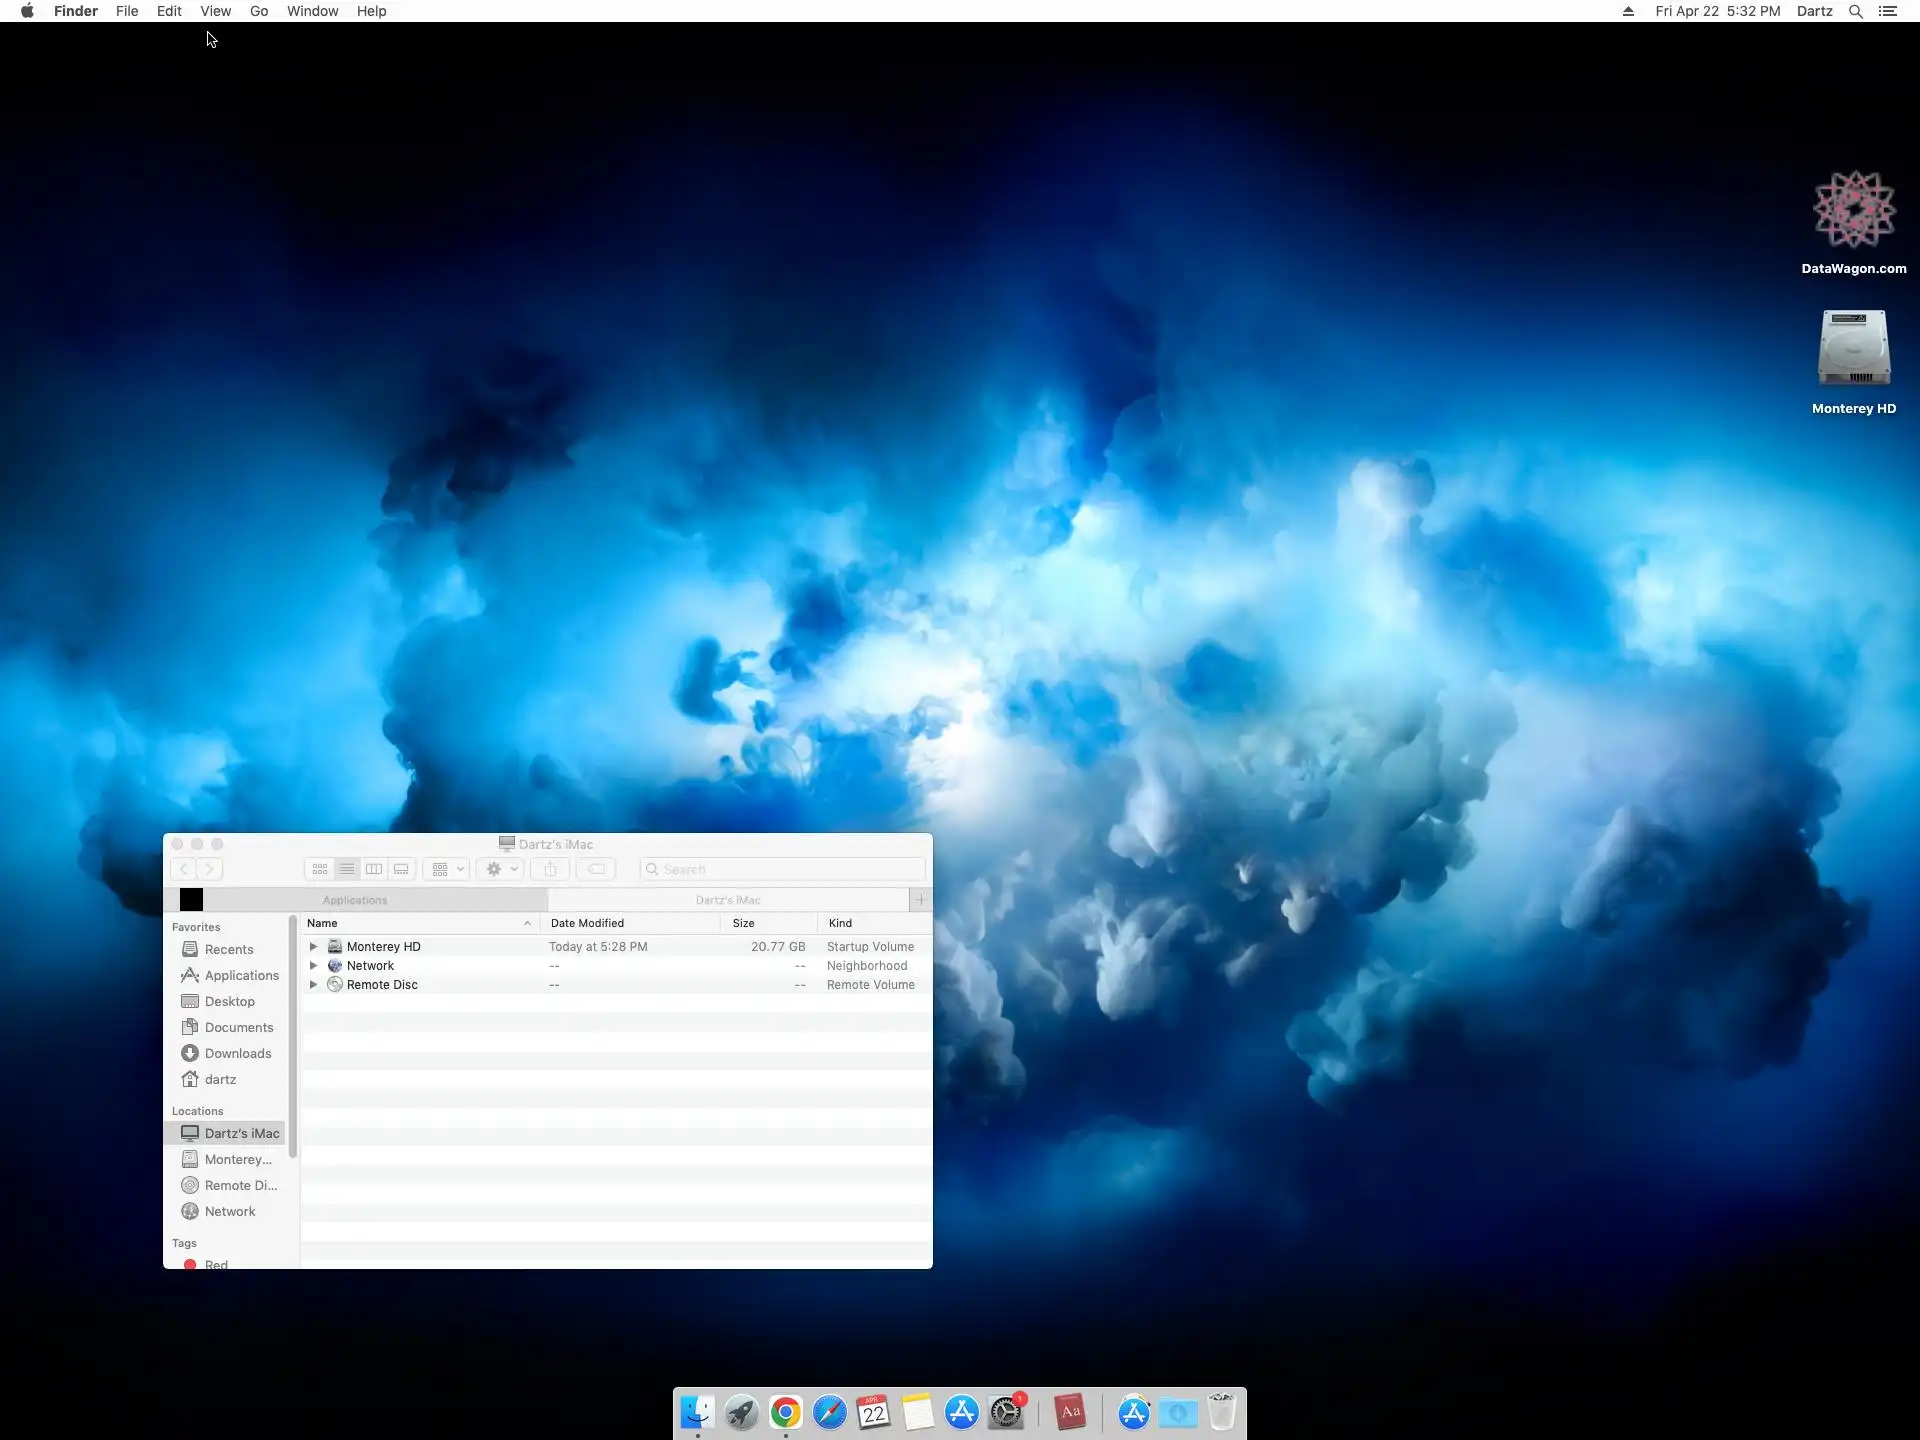This screenshot has width=1920, height=1440.
Task: Expand the Monterey HD disclosure triangle
Action: coord(313,946)
